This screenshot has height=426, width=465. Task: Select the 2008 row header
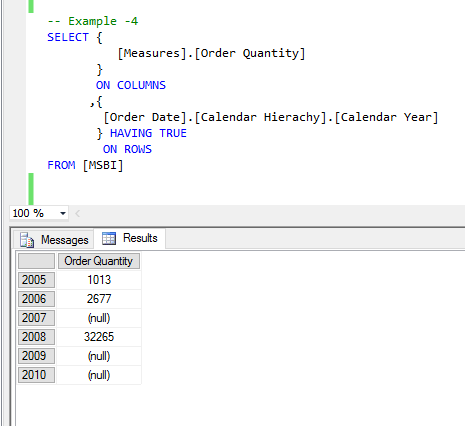(x=36, y=337)
